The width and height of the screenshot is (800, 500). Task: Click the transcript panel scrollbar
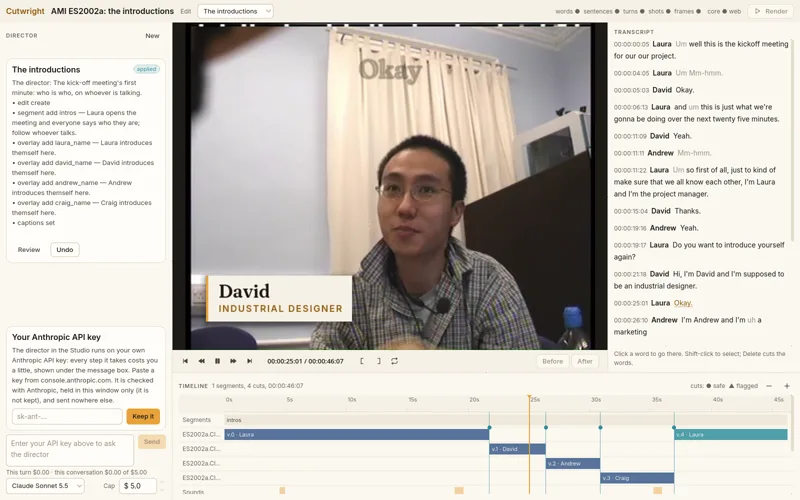(x=792, y=138)
